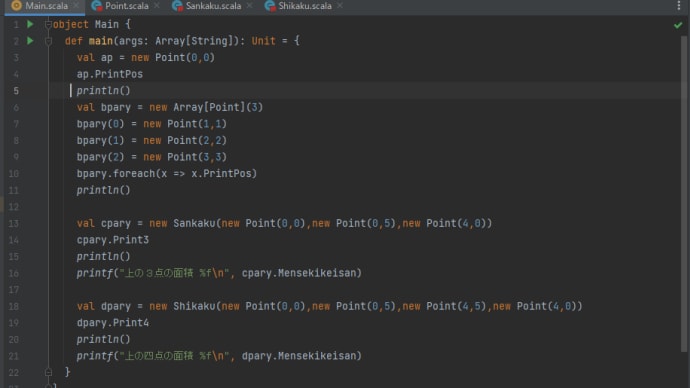
Task: Click line number 18 in gutter
Action: coord(14,306)
